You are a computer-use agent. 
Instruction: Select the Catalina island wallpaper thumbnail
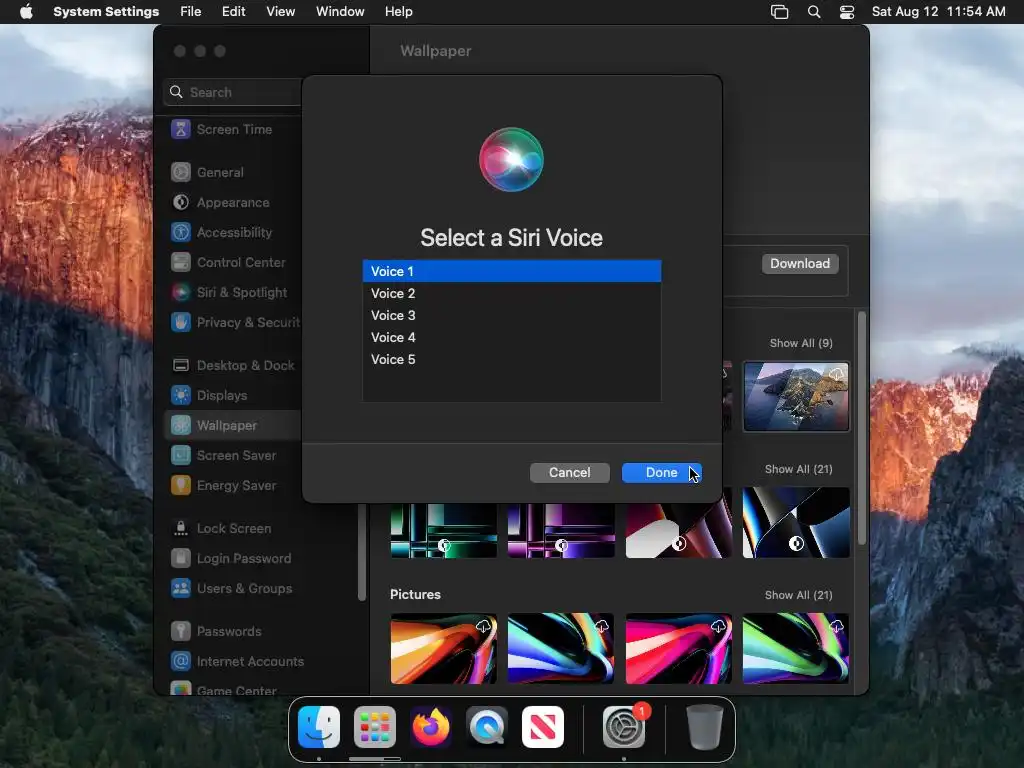click(796, 397)
